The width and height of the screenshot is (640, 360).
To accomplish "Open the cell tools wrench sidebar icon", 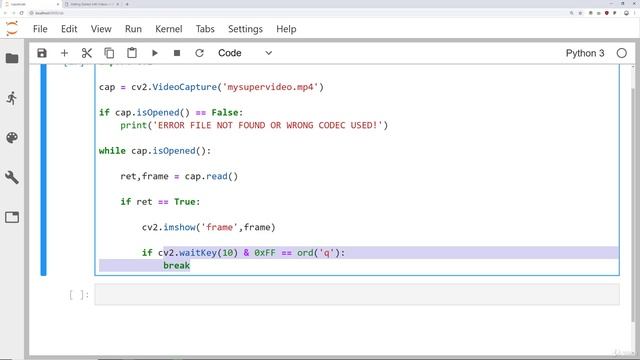I will [12, 177].
